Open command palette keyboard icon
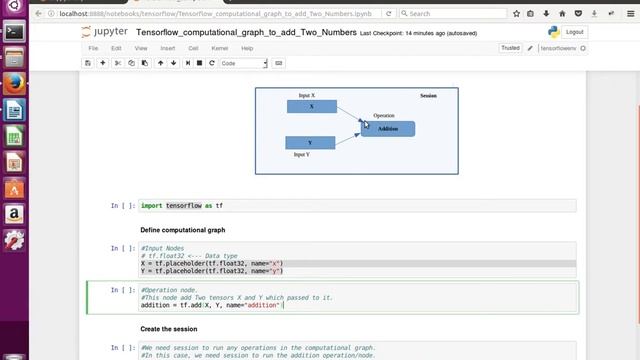 coord(279,63)
